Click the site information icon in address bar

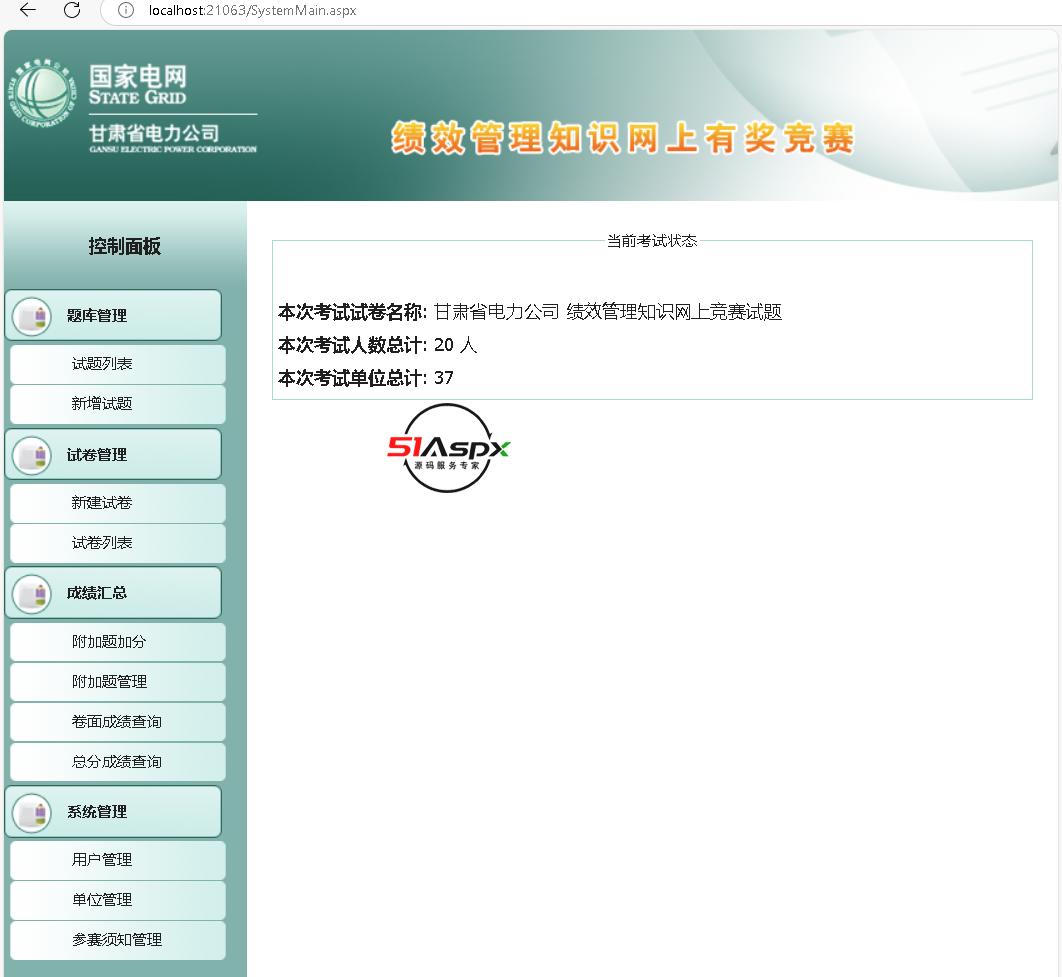(126, 10)
